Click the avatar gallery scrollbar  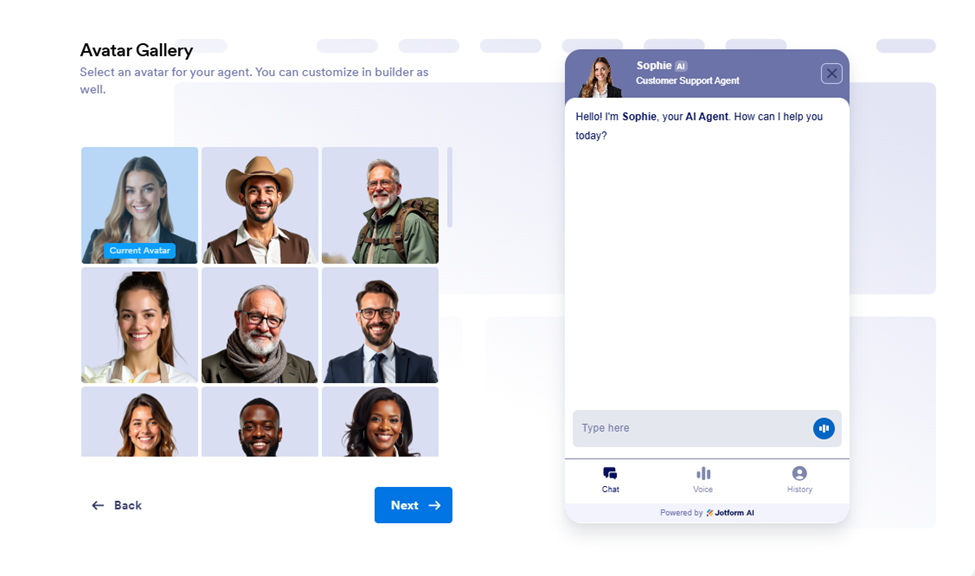click(x=450, y=187)
